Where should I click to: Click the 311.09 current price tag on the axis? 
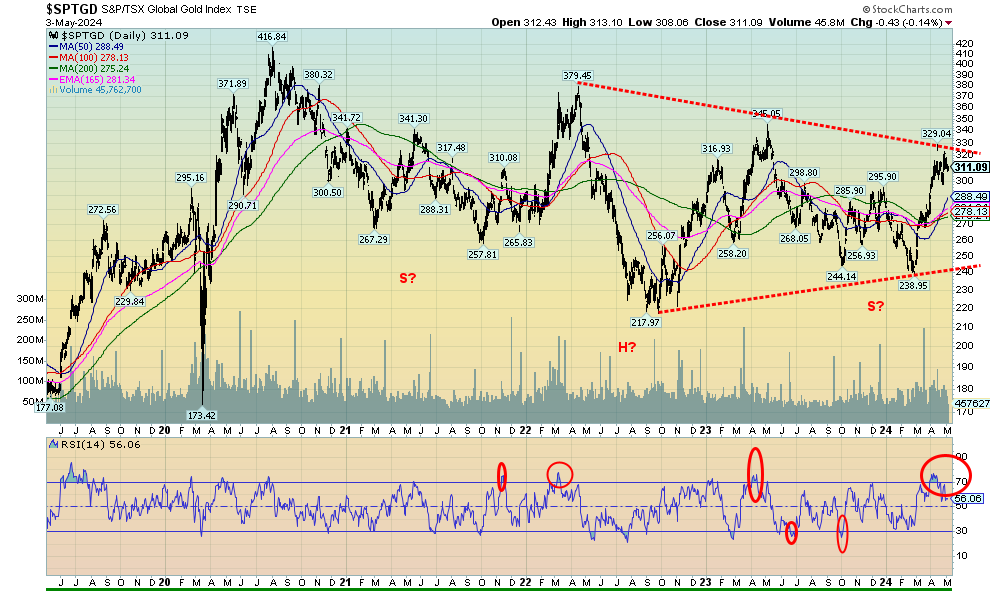click(968, 167)
